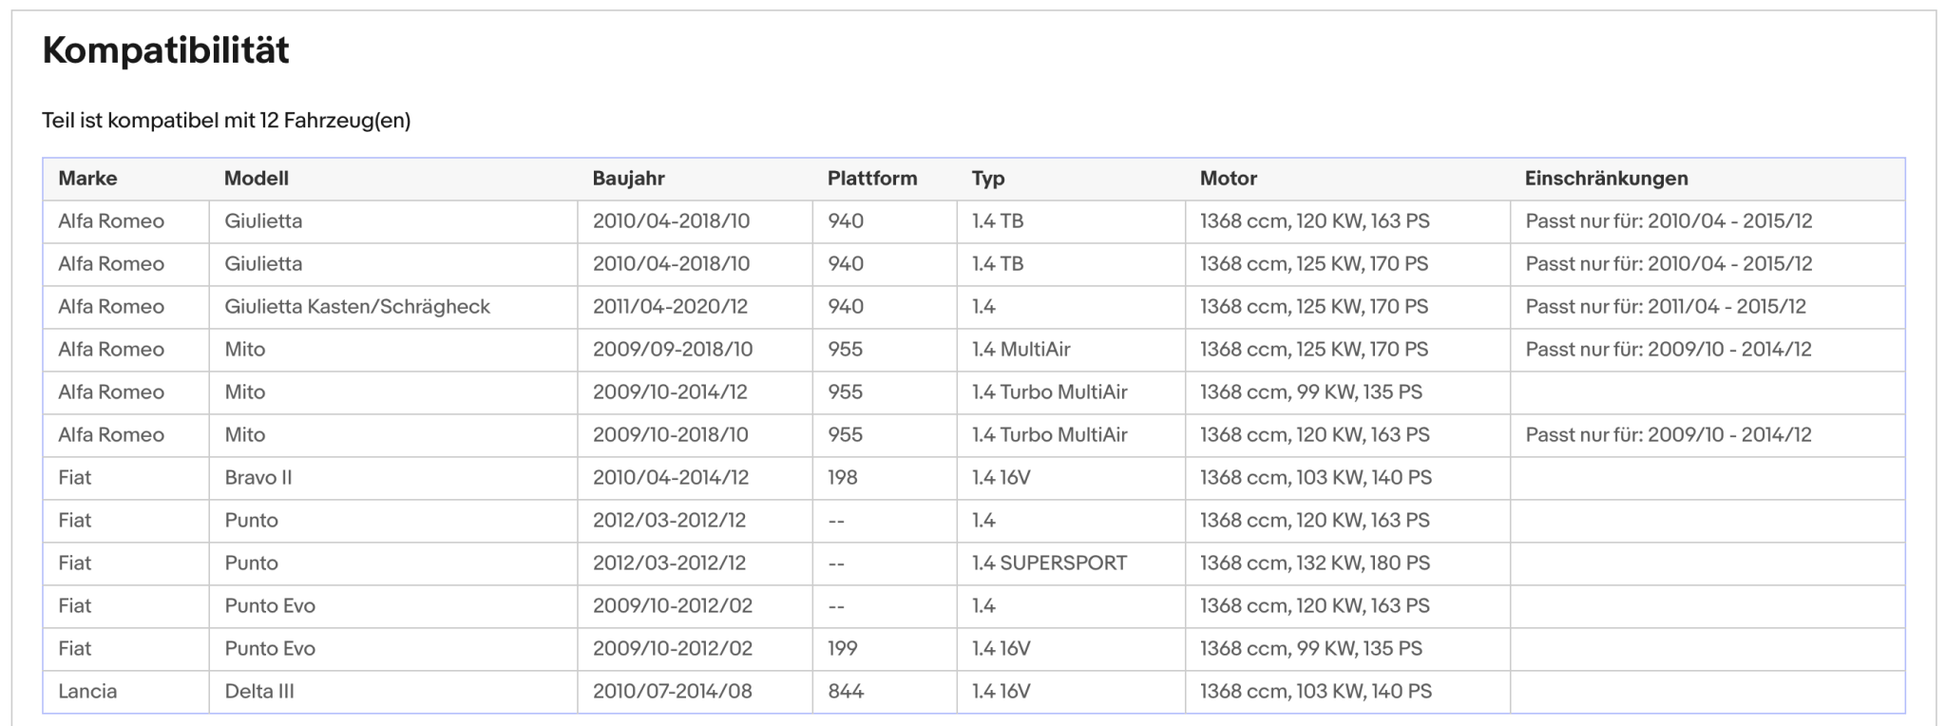The height and width of the screenshot is (726, 1946).
Task: Select the 132 KW, 180 PS motor cell
Action: coord(1315,563)
